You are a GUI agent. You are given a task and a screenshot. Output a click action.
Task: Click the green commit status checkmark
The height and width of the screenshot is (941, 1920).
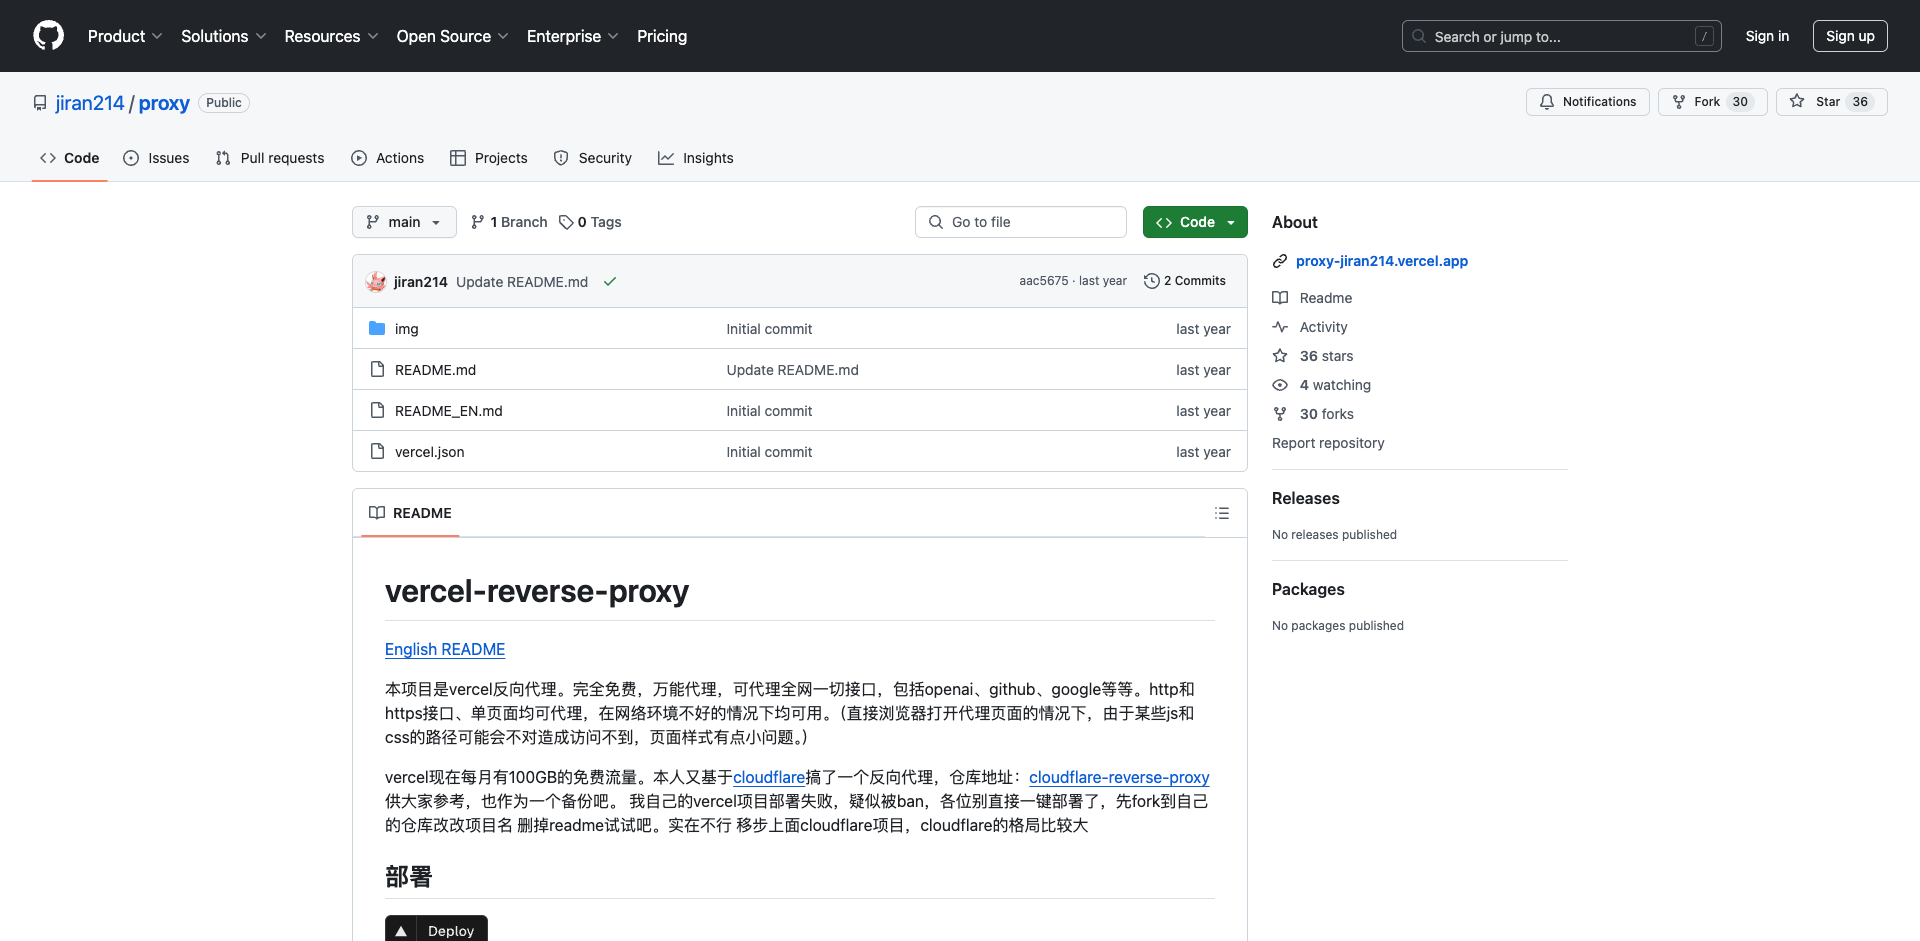point(610,282)
